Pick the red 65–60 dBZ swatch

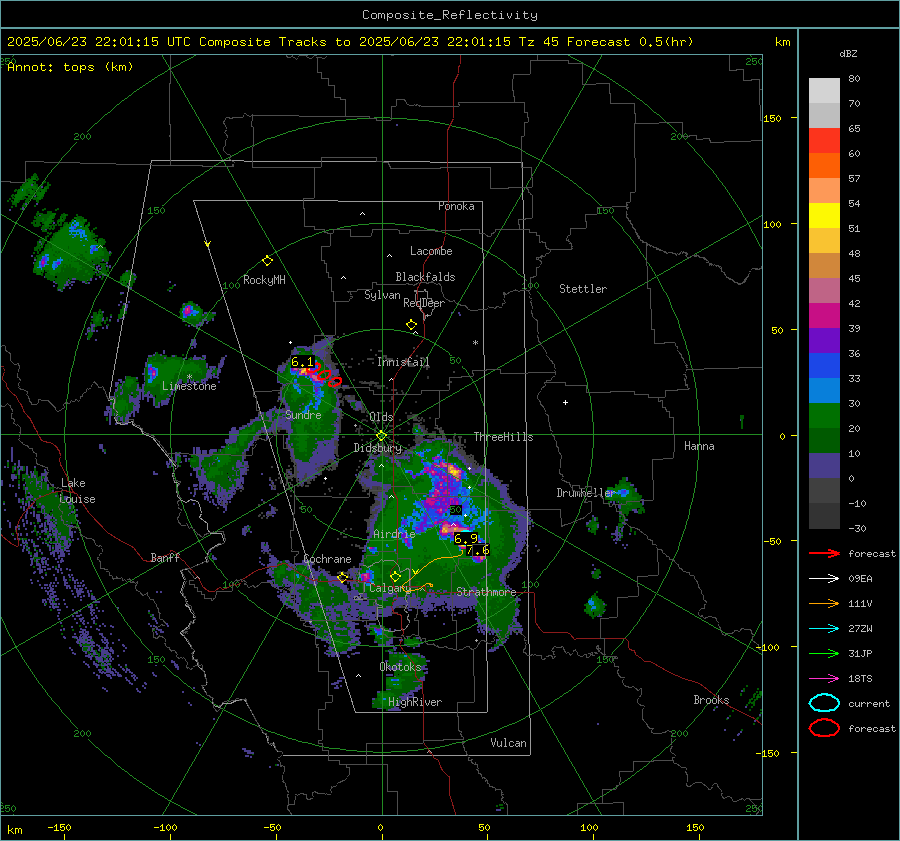(x=824, y=141)
